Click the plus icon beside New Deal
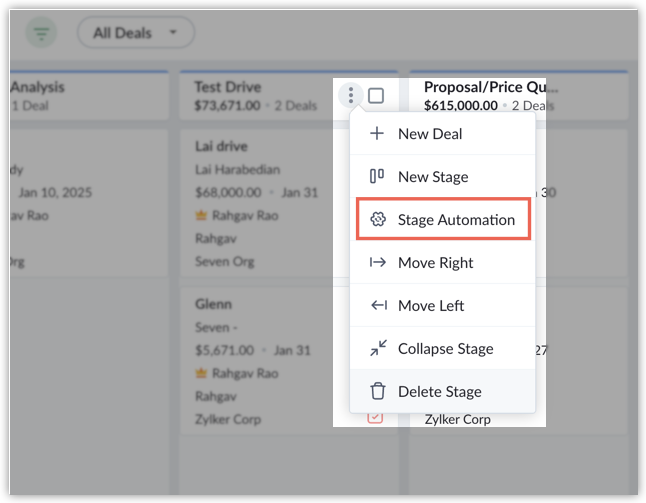 click(x=377, y=133)
